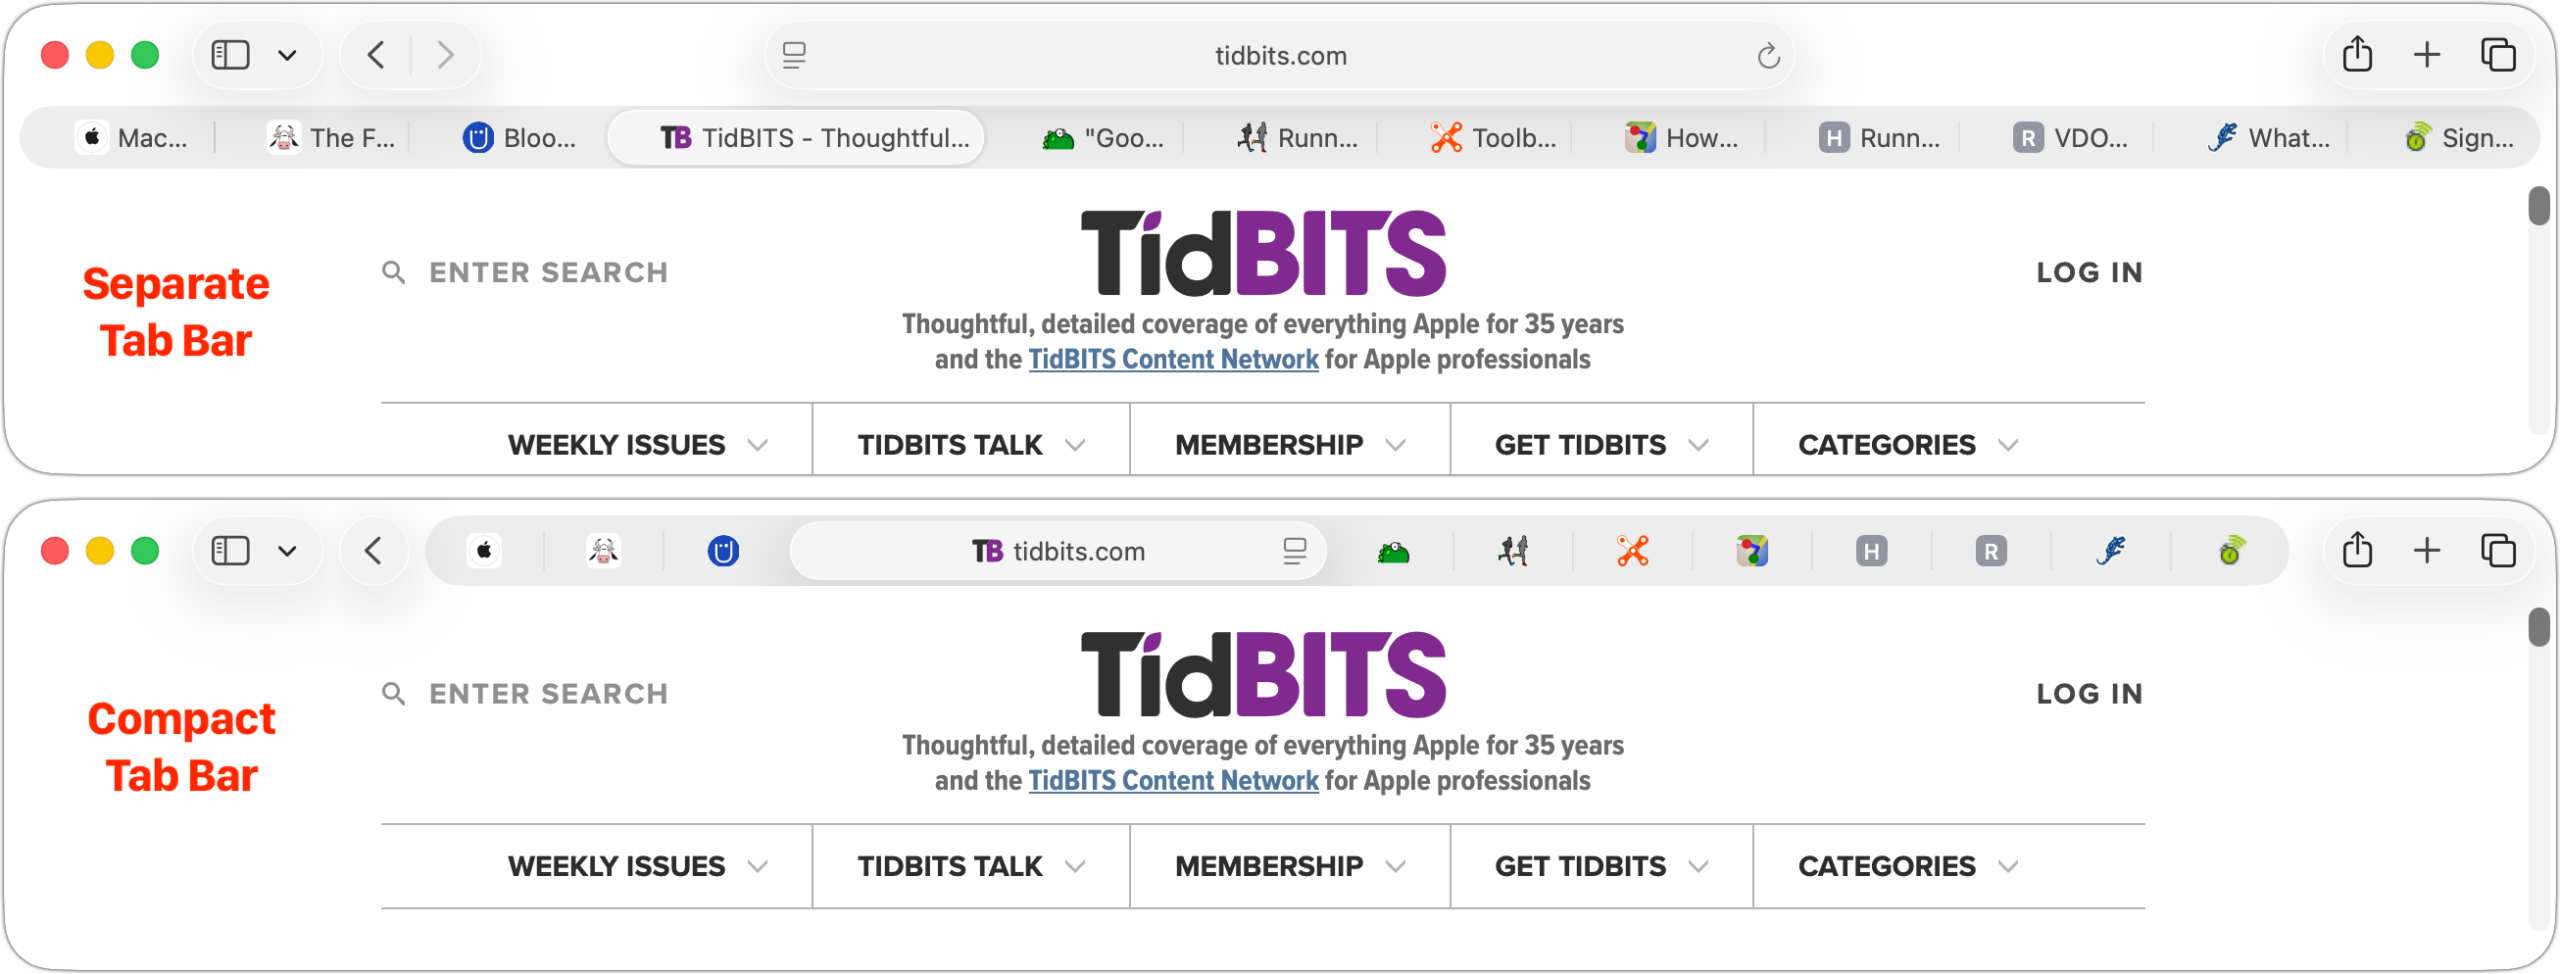Click the page menu icon inside compact tidbits.com tab
This screenshot has height=974, width=2560.
point(1294,551)
